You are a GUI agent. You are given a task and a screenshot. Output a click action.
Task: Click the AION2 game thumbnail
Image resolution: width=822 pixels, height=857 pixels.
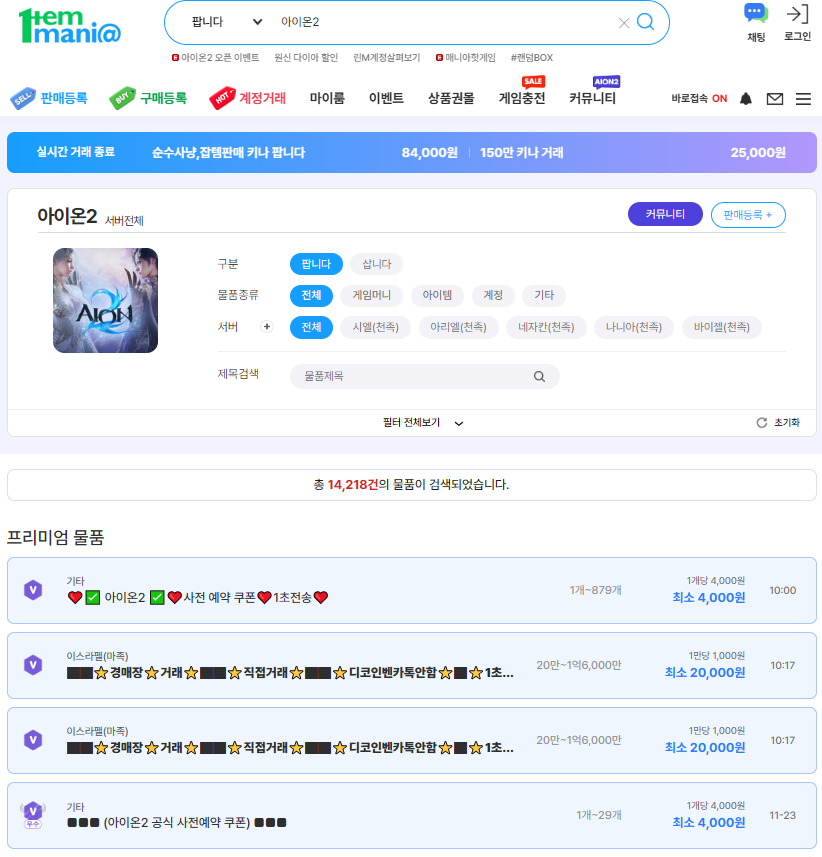tap(105, 300)
